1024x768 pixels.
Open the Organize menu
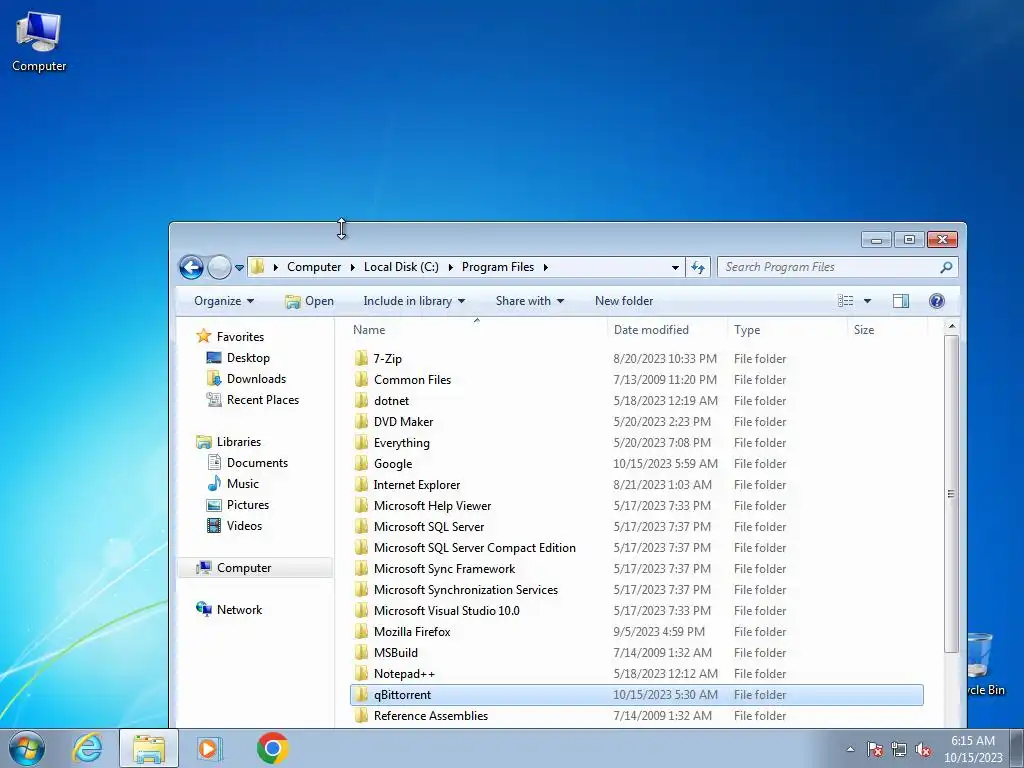pos(224,301)
